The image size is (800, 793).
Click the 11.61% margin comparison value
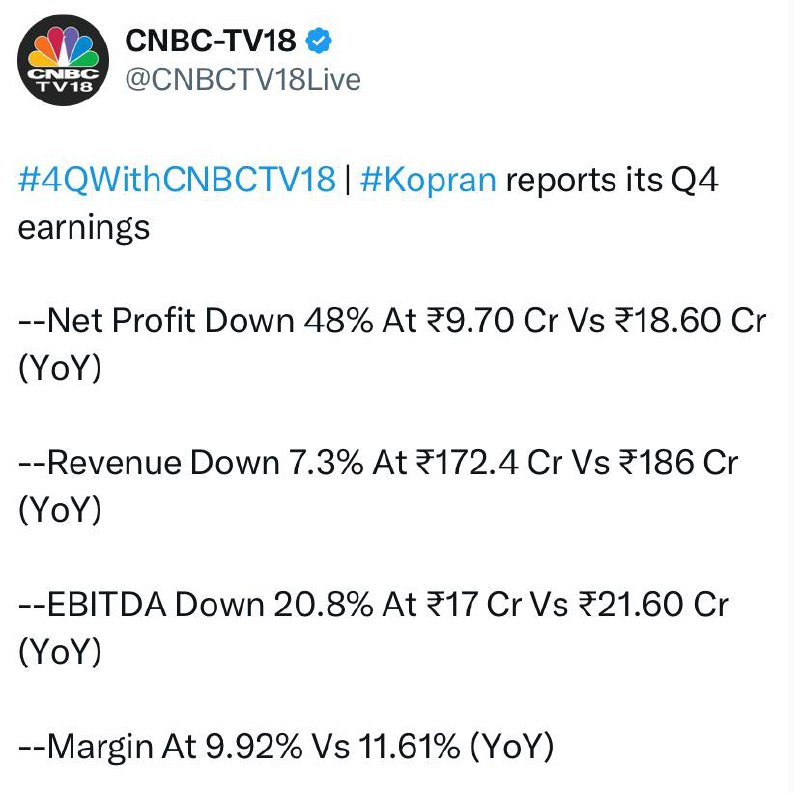409,747
